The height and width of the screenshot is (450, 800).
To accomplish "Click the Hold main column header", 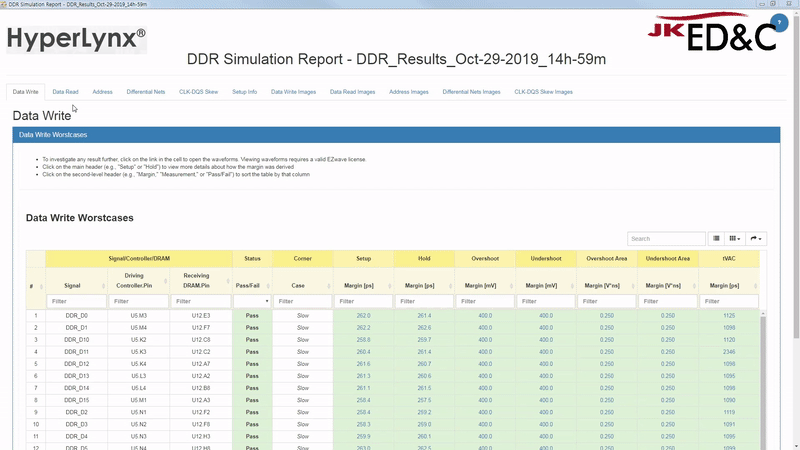I will click(x=424, y=259).
